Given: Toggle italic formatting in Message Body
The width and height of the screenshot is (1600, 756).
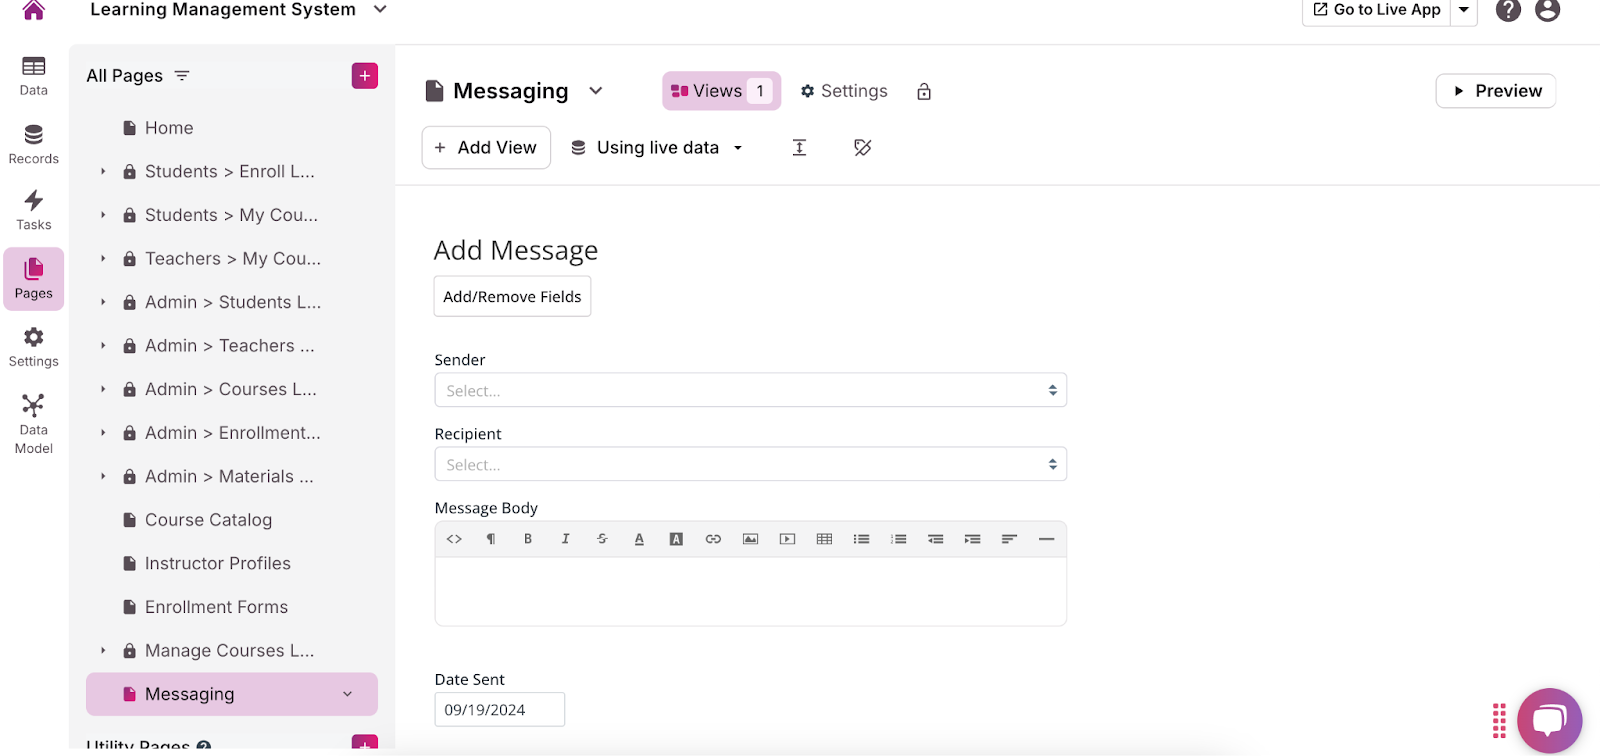Looking at the screenshot, I should (x=565, y=539).
